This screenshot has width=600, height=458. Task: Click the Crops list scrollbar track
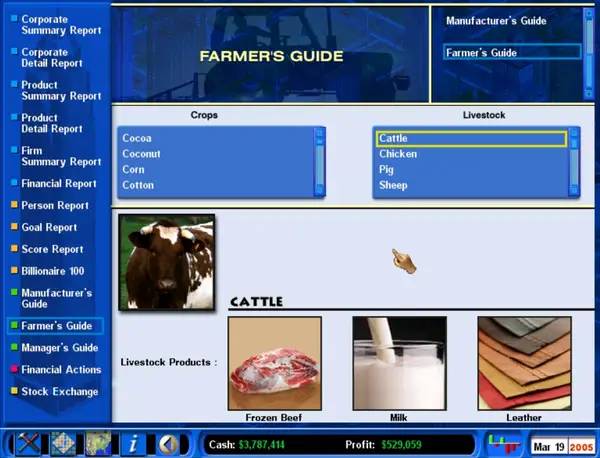point(320,165)
